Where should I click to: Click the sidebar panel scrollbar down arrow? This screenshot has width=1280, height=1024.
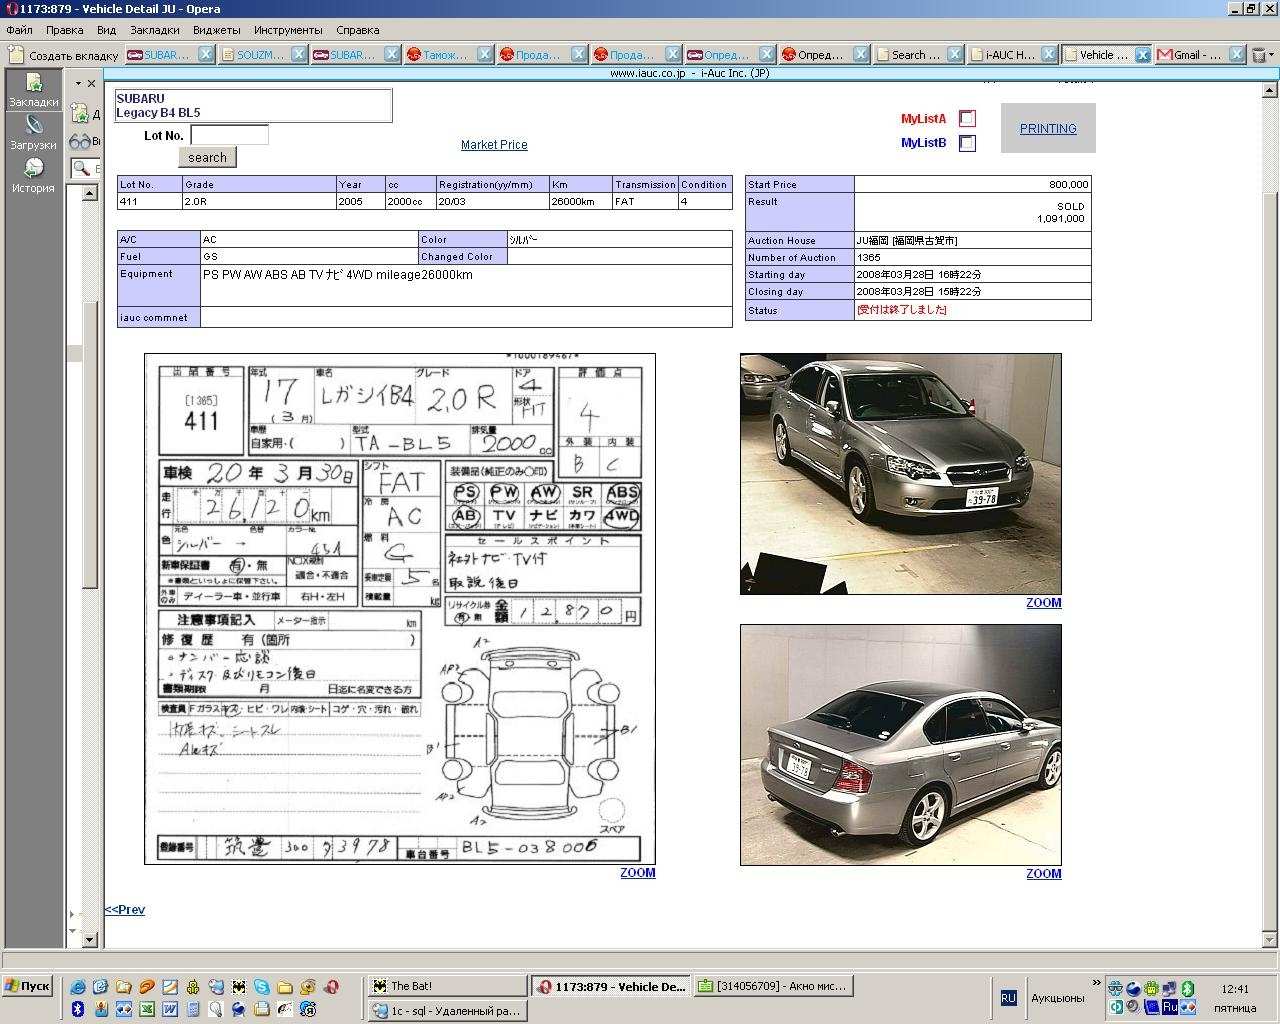tap(89, 940)
